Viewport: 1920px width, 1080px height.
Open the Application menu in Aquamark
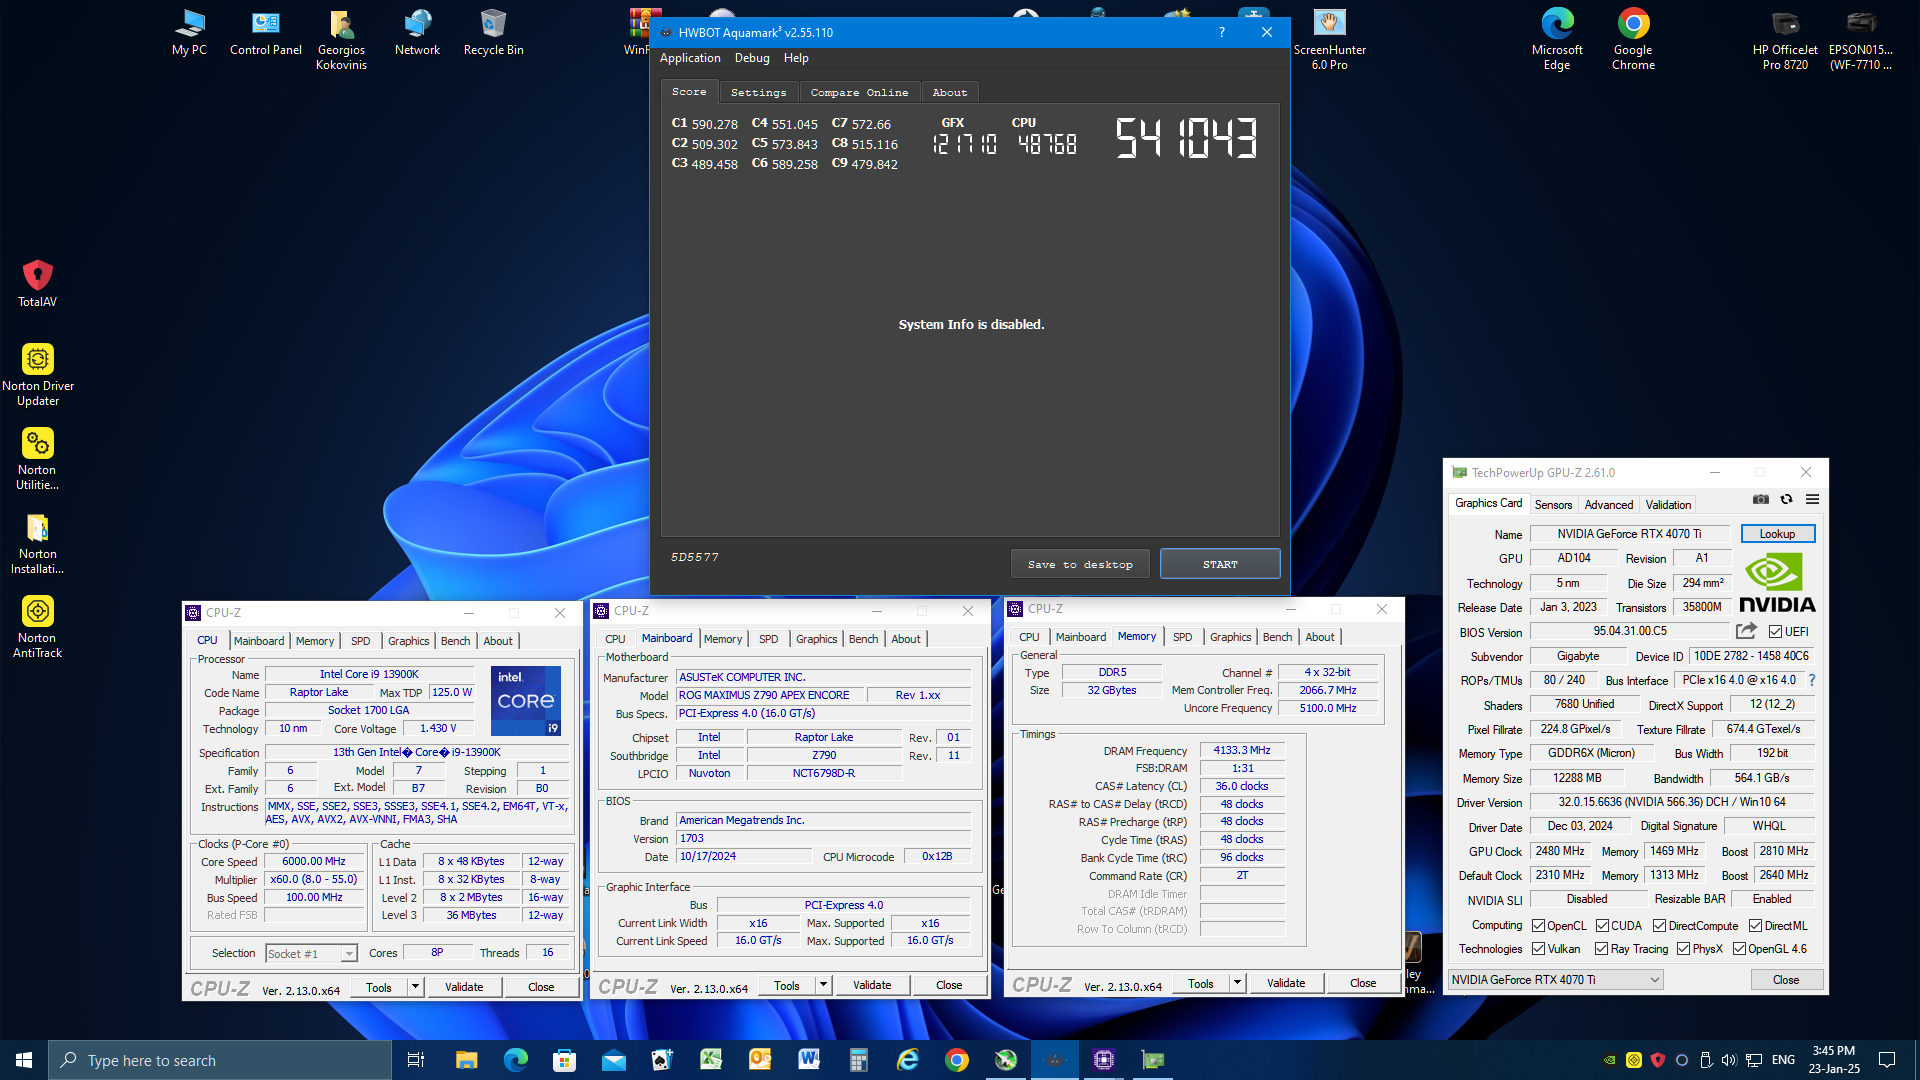[690, 58]
